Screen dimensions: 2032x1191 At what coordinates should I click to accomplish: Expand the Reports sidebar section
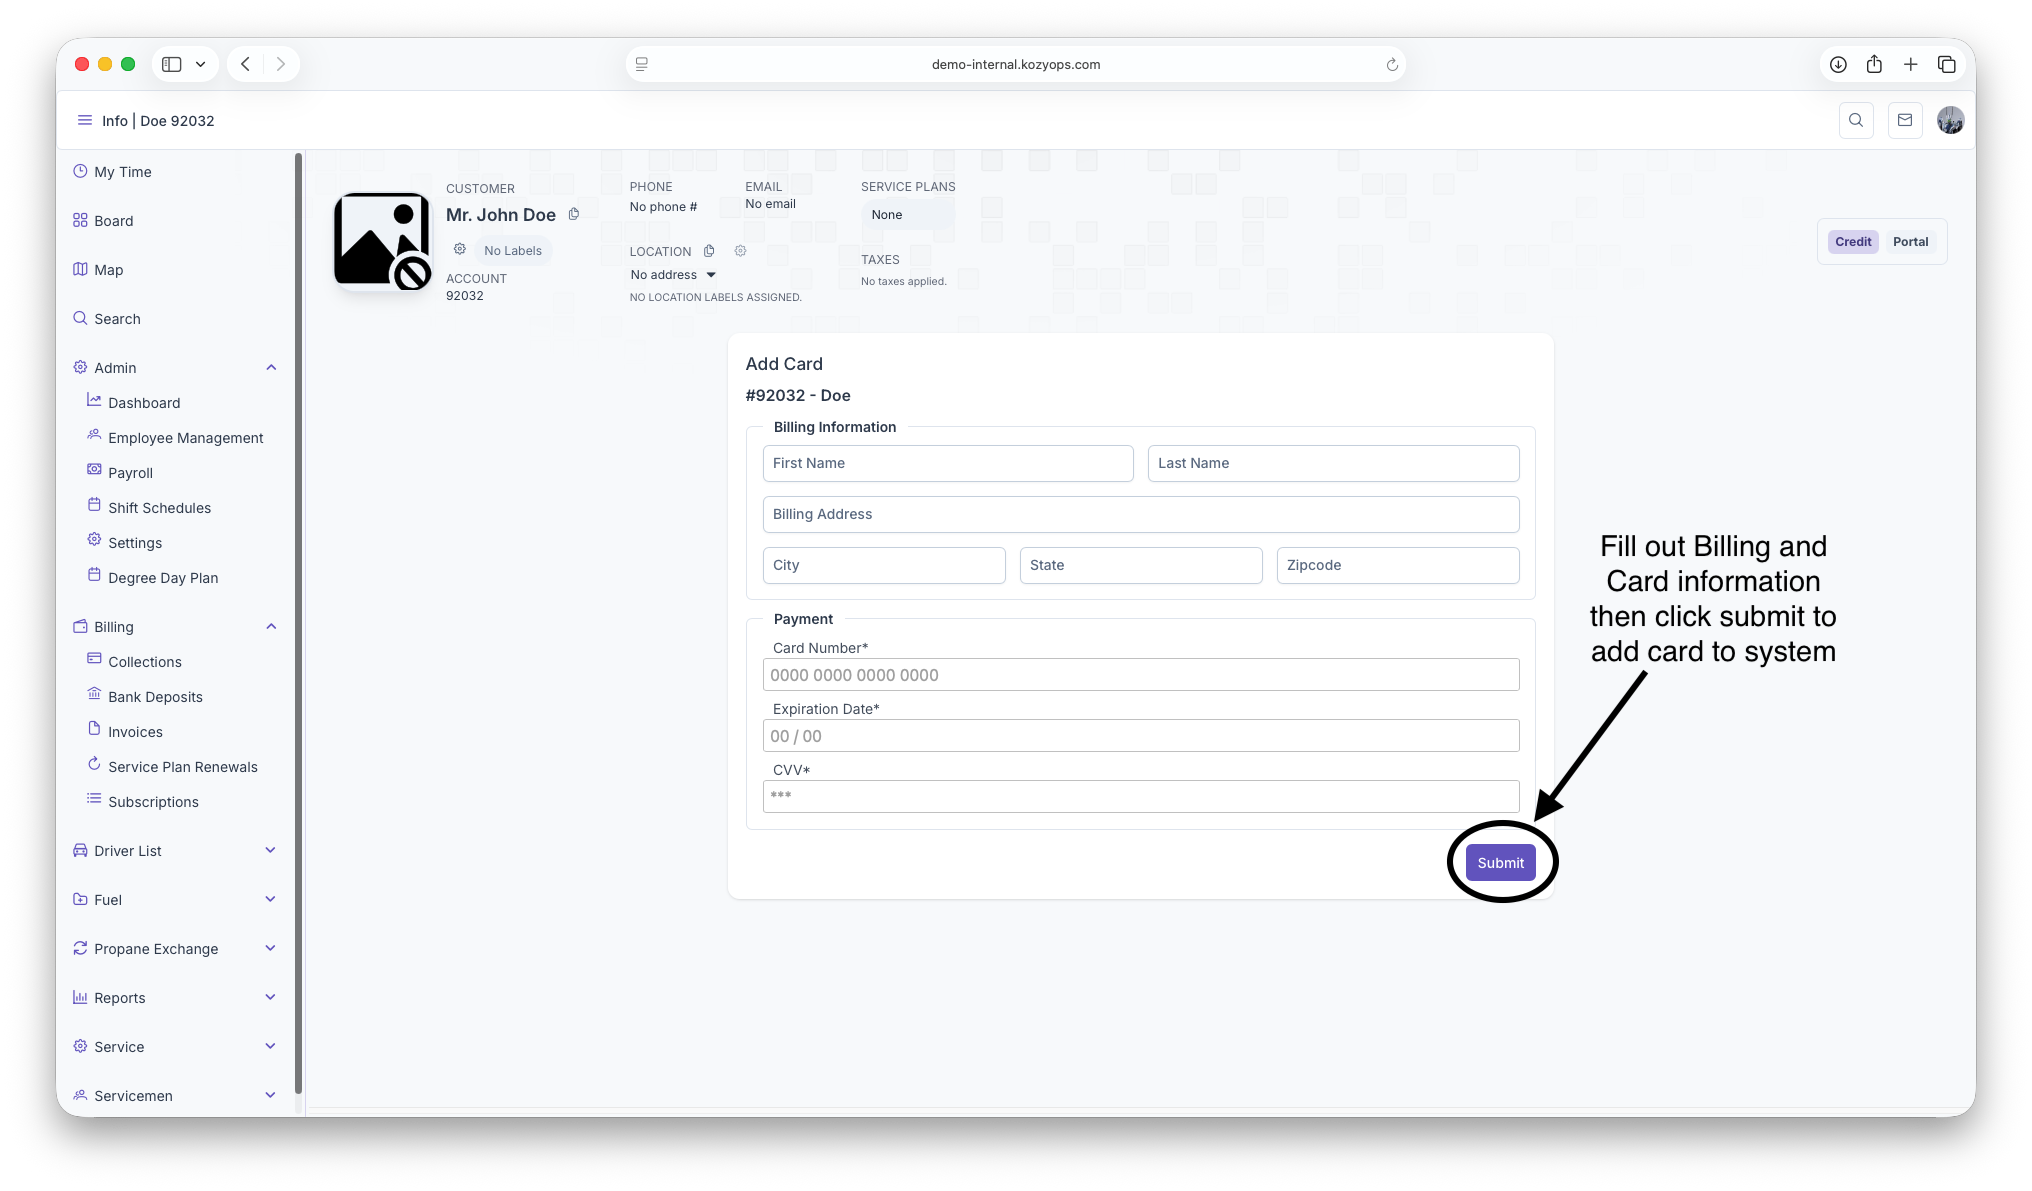tap(270, 997)
